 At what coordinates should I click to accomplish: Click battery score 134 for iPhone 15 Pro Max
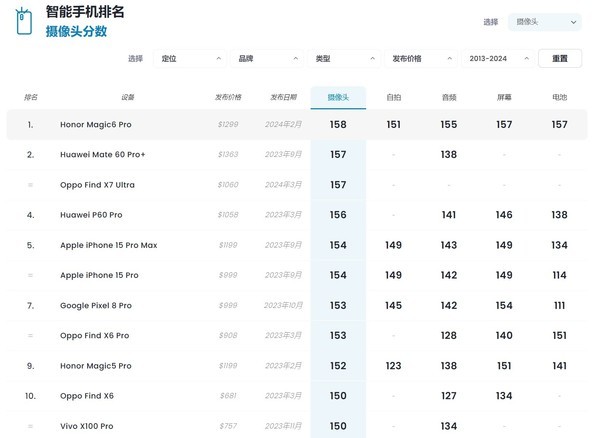[559, 245]
